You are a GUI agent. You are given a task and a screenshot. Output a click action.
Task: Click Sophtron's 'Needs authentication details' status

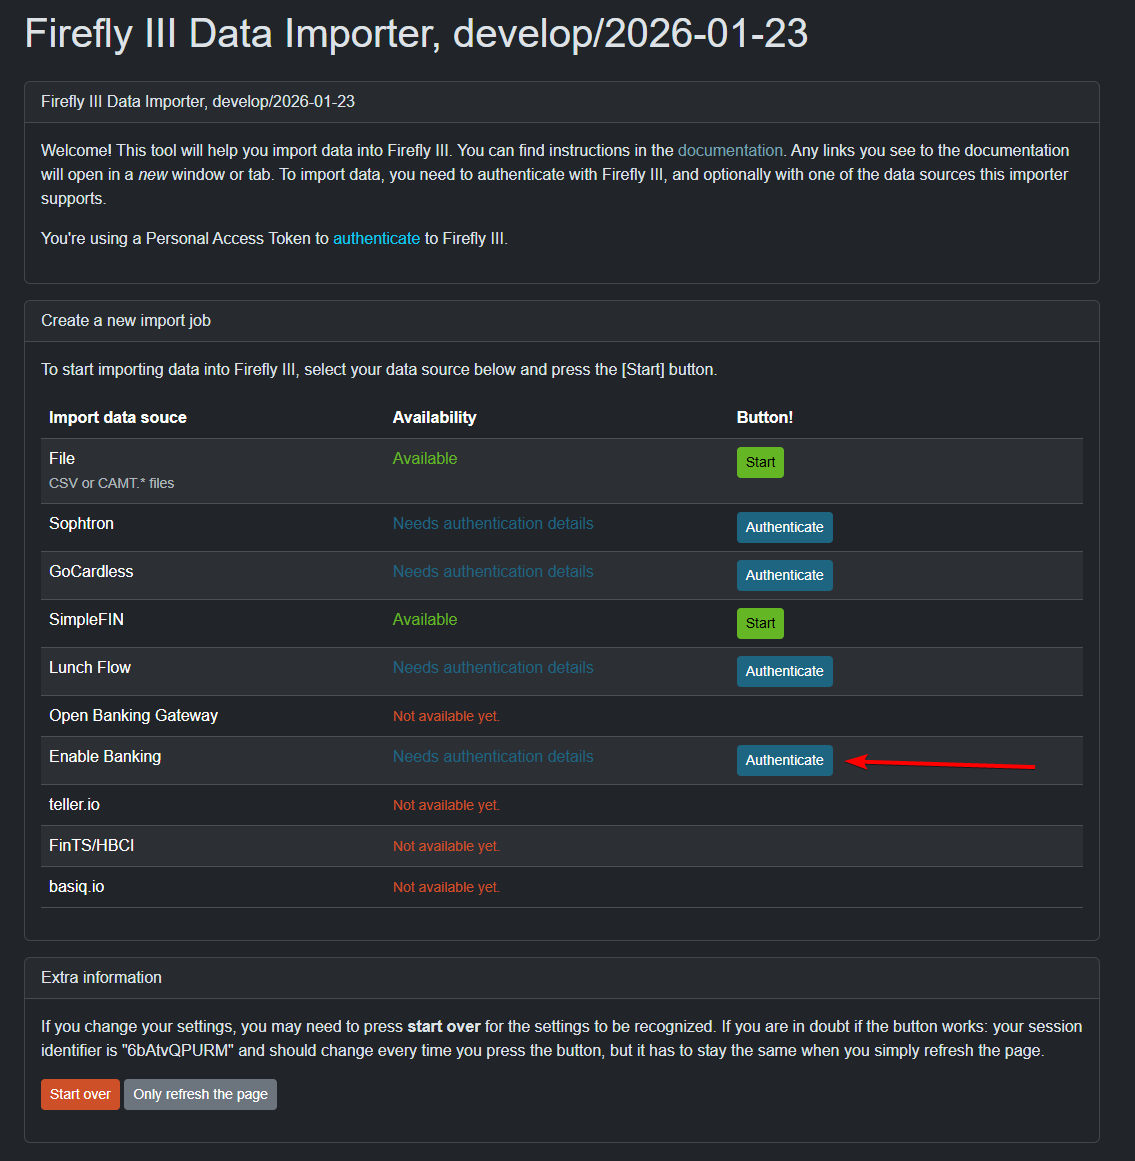point(493,523)
